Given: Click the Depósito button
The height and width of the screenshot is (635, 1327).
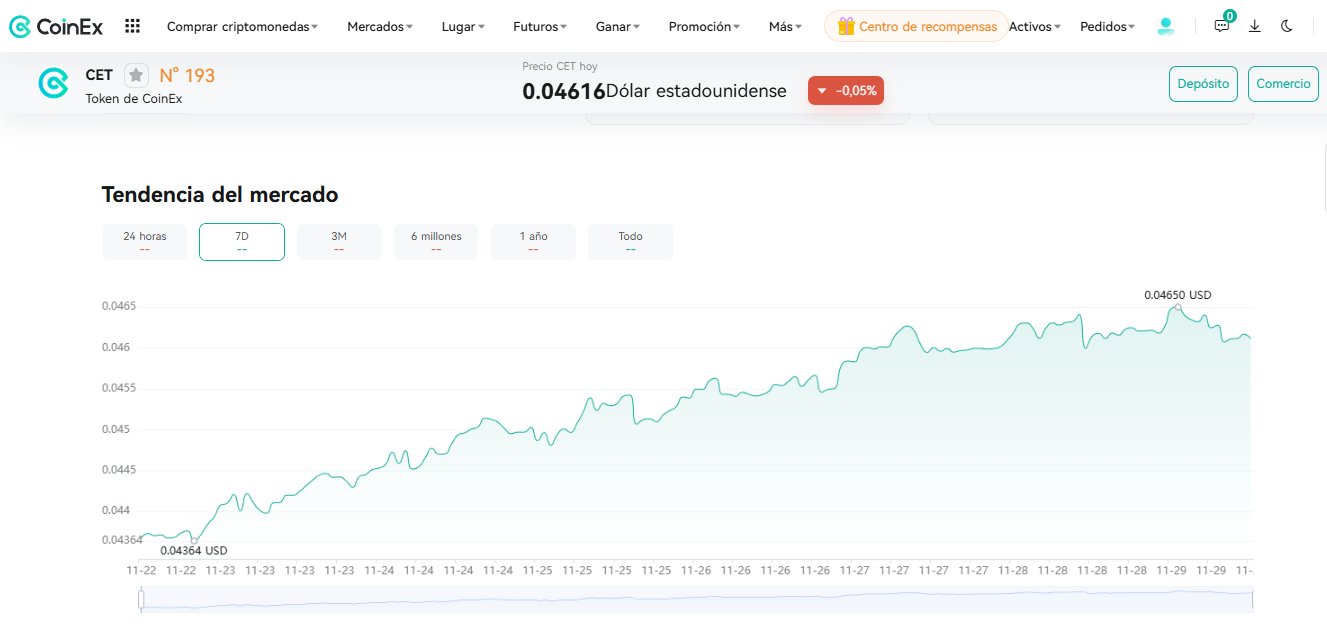Looking at the screenshot, I should (1203, 84).
